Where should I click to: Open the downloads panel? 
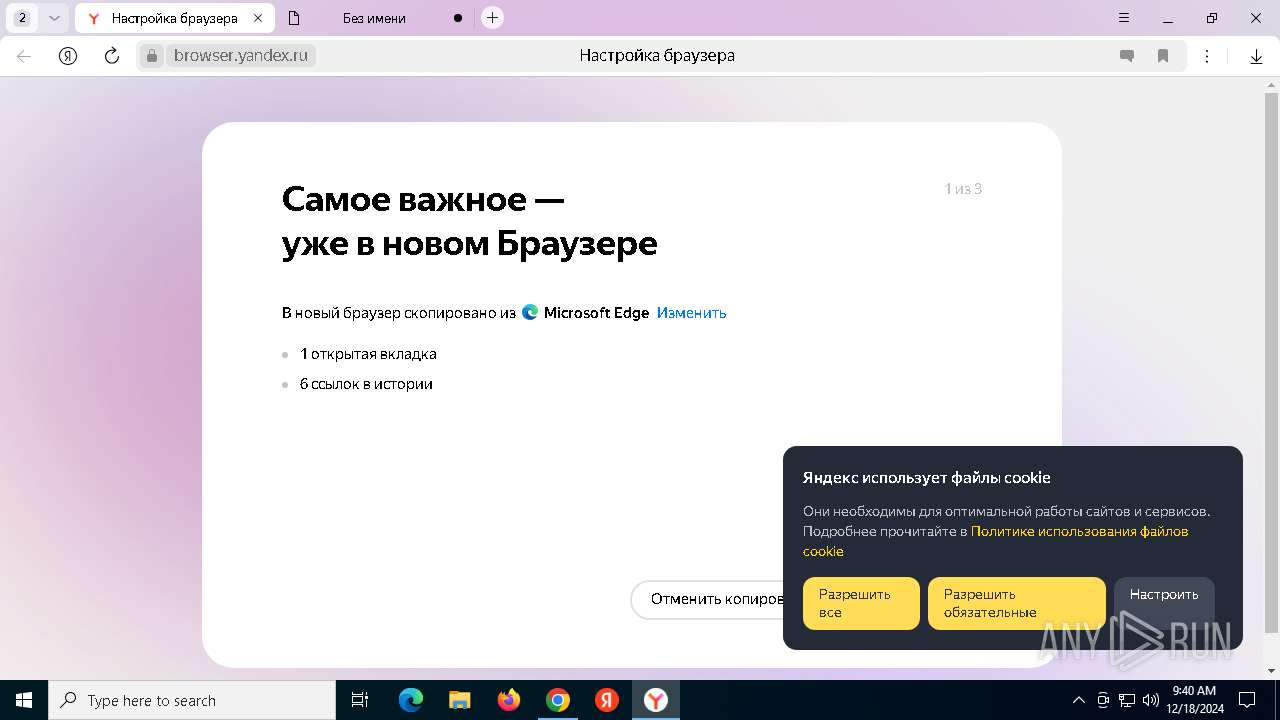click(1256, 56)
